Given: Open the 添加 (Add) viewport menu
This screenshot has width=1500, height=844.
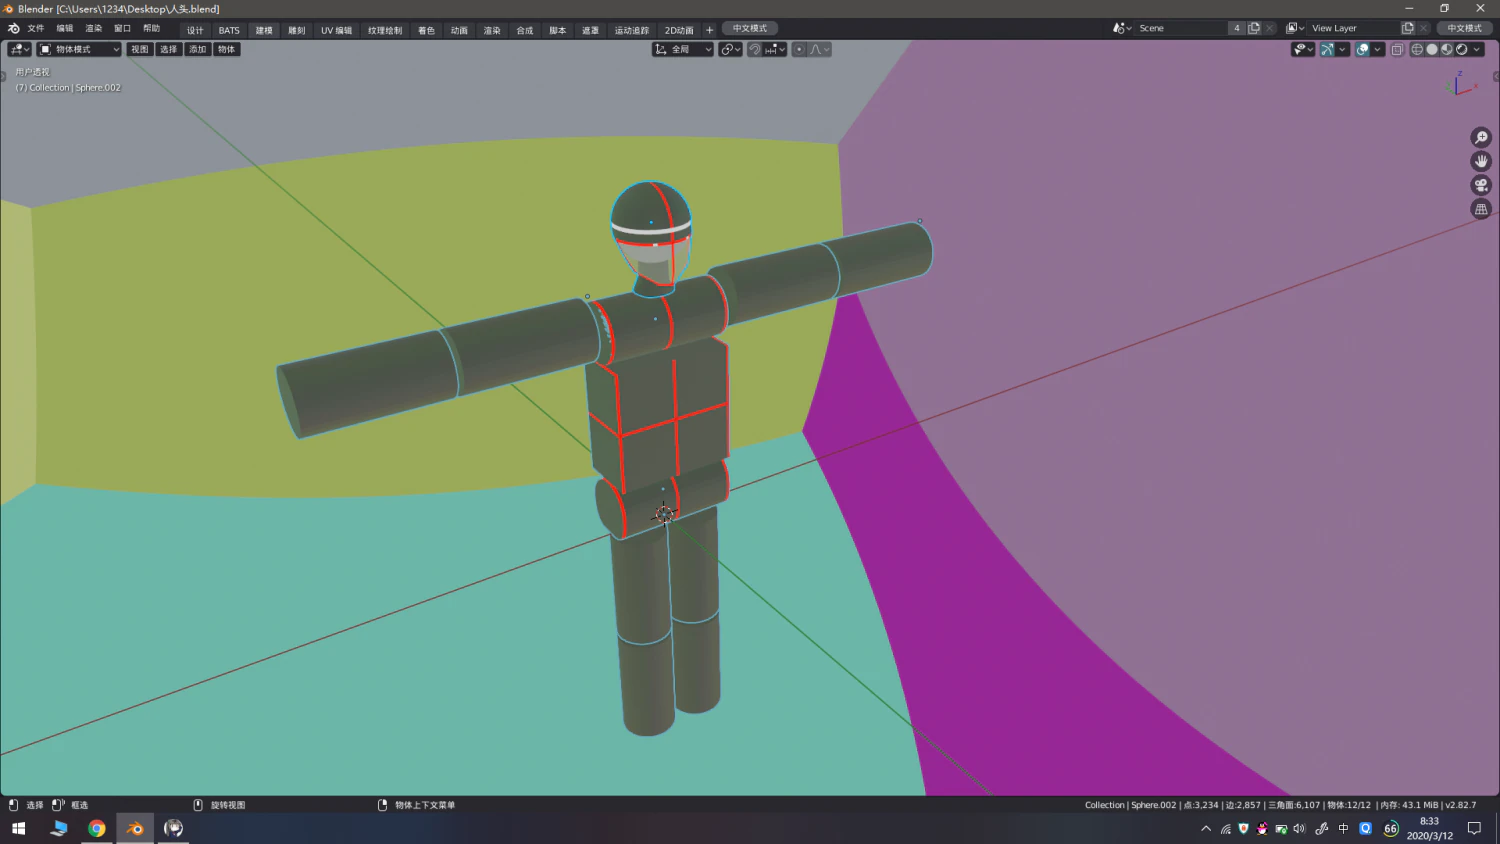Looking at the screenshot, I should click(198, 49).
